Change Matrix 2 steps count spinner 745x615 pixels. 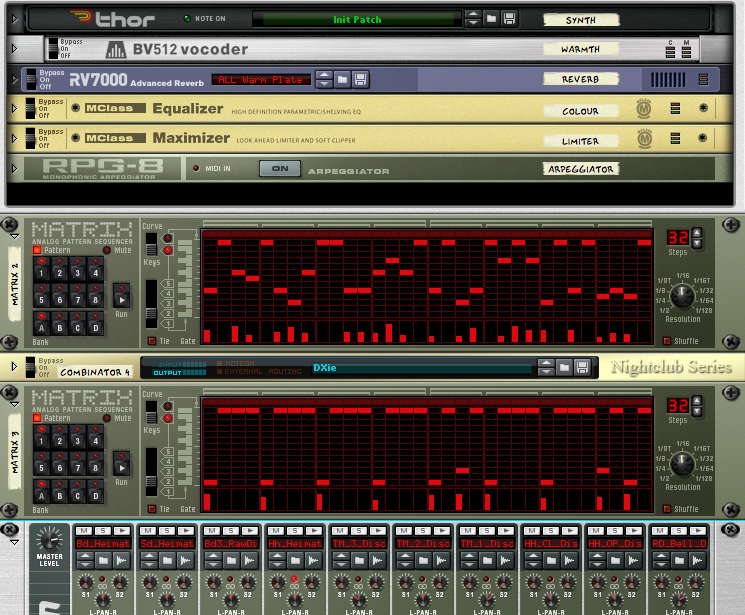tap(697, 238)
